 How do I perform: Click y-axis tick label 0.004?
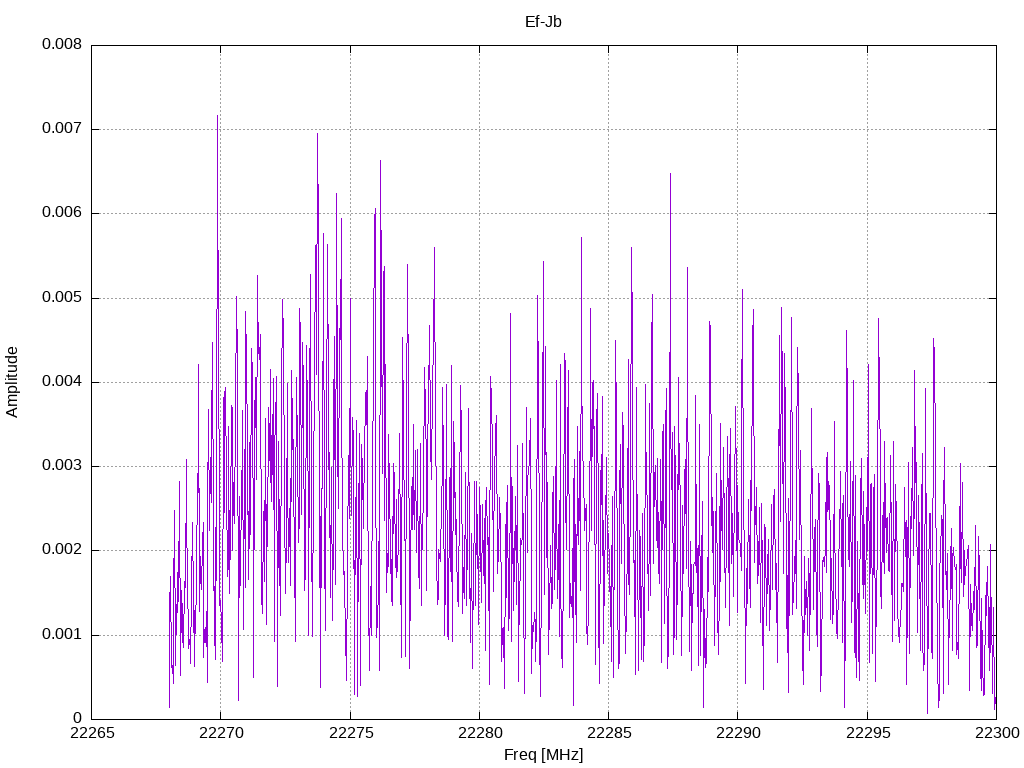click(x=62, y=382)
